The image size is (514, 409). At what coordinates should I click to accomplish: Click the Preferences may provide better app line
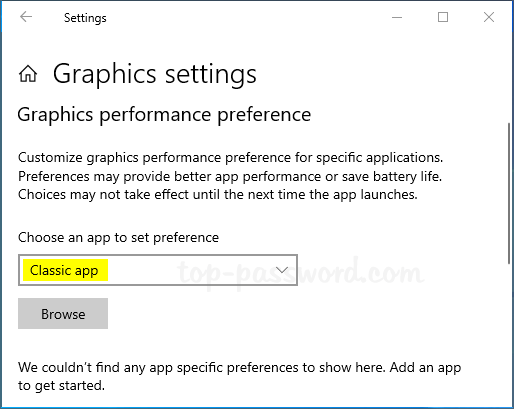tap(230, 176)
